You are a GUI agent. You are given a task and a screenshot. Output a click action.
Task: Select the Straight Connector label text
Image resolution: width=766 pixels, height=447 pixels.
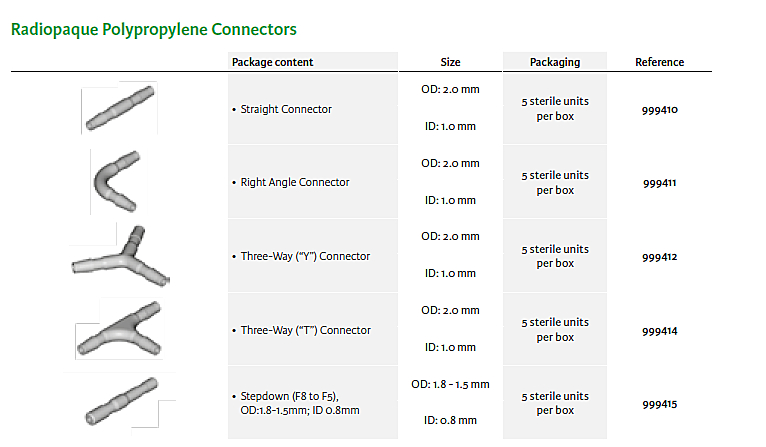pos(286,109)
